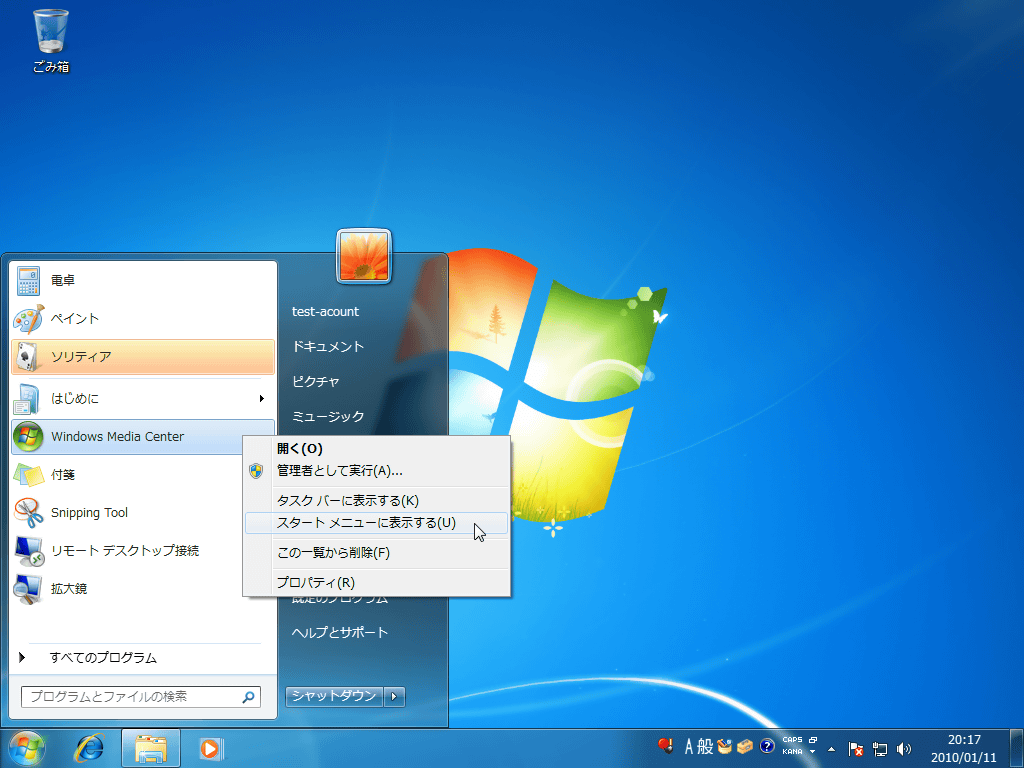Open Windows Explorer folder icon on the taskbar
This screenshot has height=768, width=1024.
[151, 748]
